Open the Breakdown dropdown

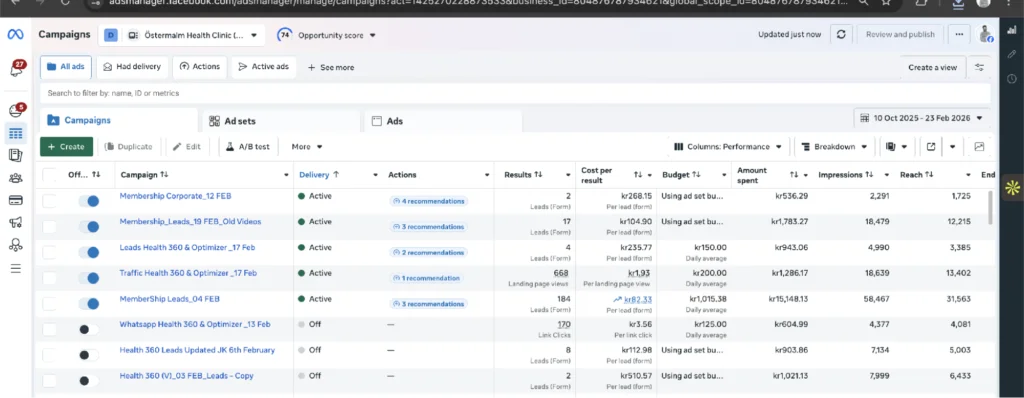(834, 147)
